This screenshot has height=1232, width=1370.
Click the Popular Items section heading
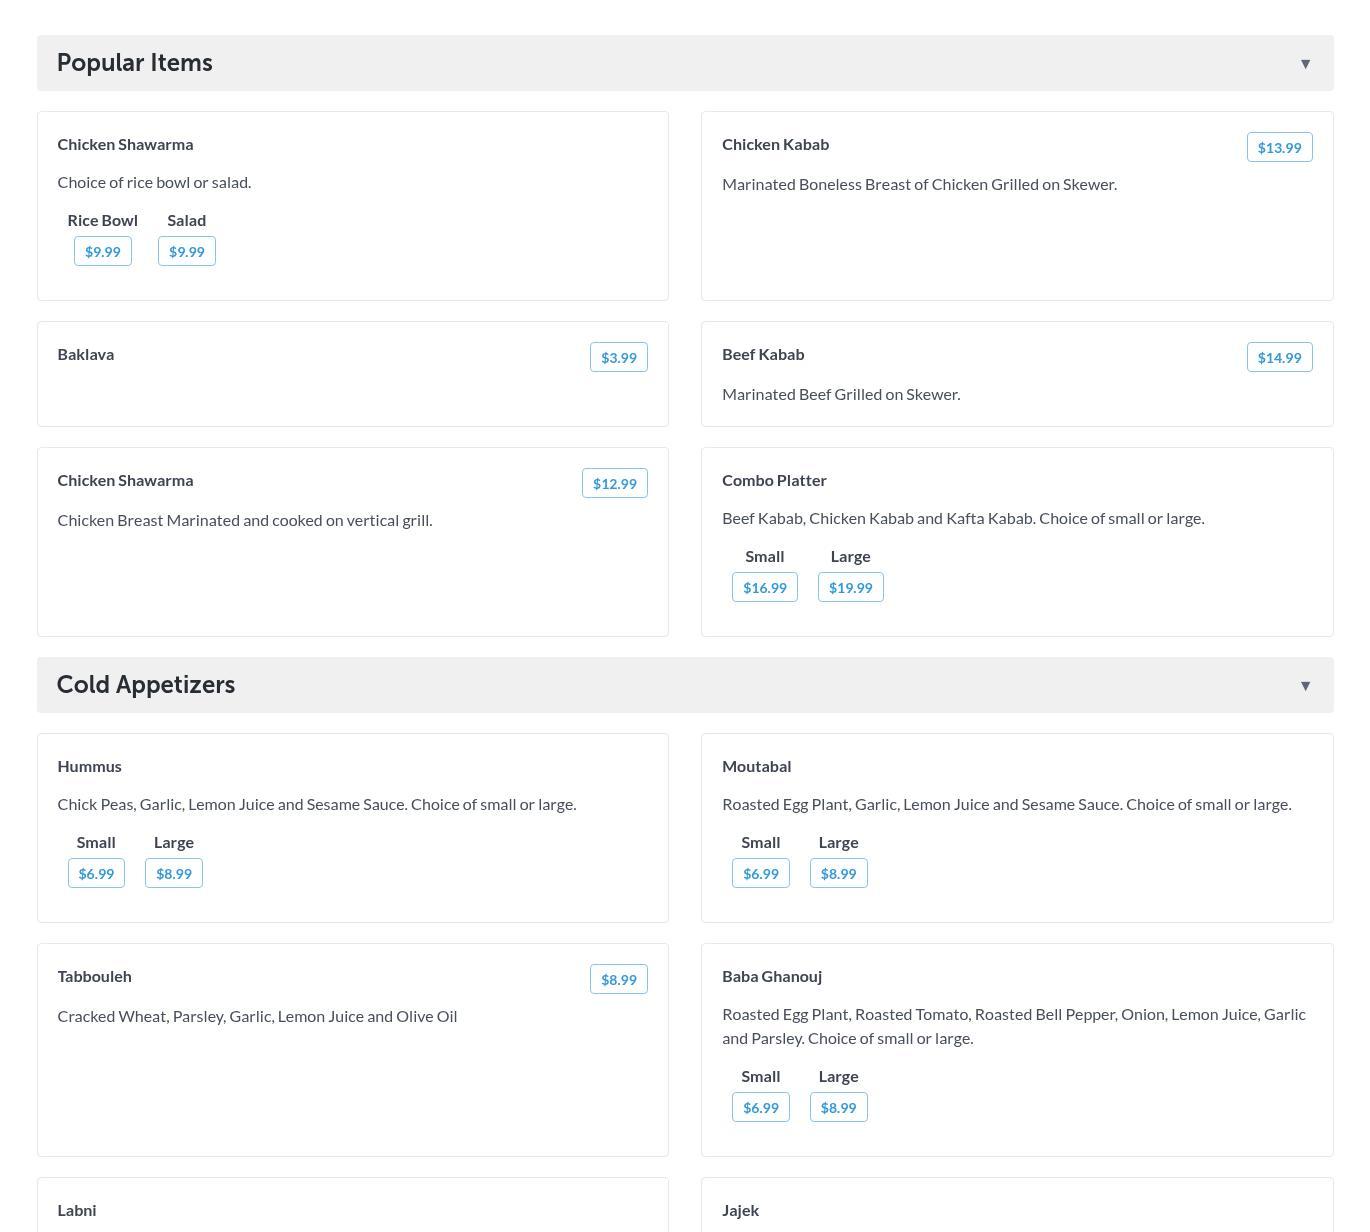(135, 63)
